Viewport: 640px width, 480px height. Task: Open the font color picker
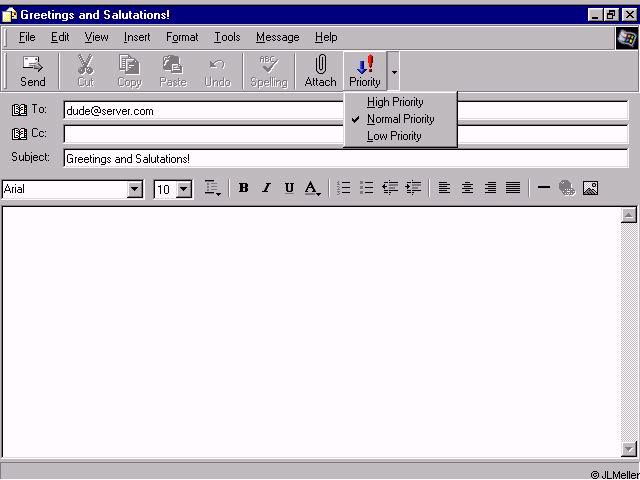click(x=313, y=188)
